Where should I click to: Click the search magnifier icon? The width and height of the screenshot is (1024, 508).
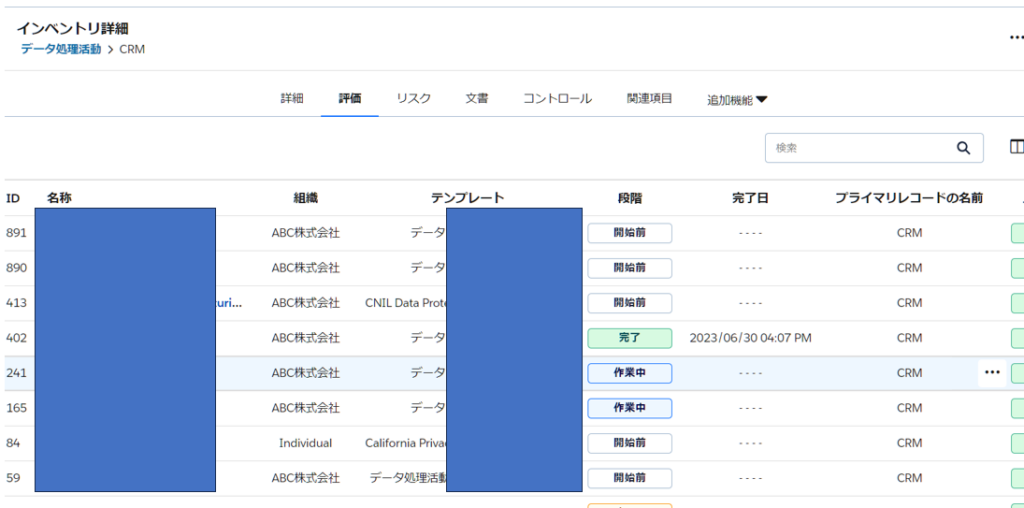click(x=963, y=148)
